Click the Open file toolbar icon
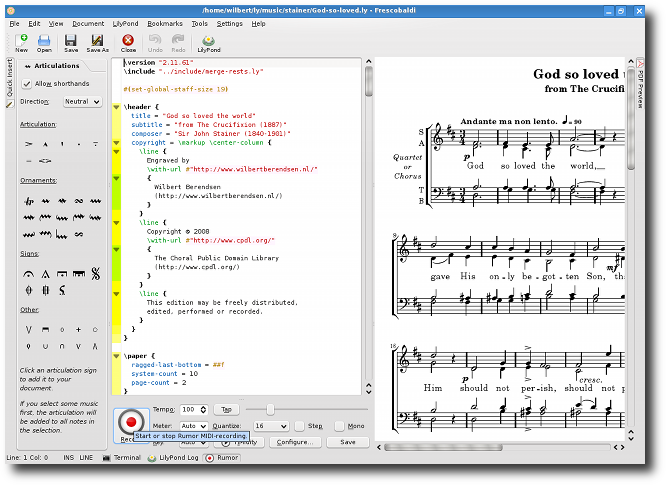This screenshot has width=666, height=485. [44, 43]
